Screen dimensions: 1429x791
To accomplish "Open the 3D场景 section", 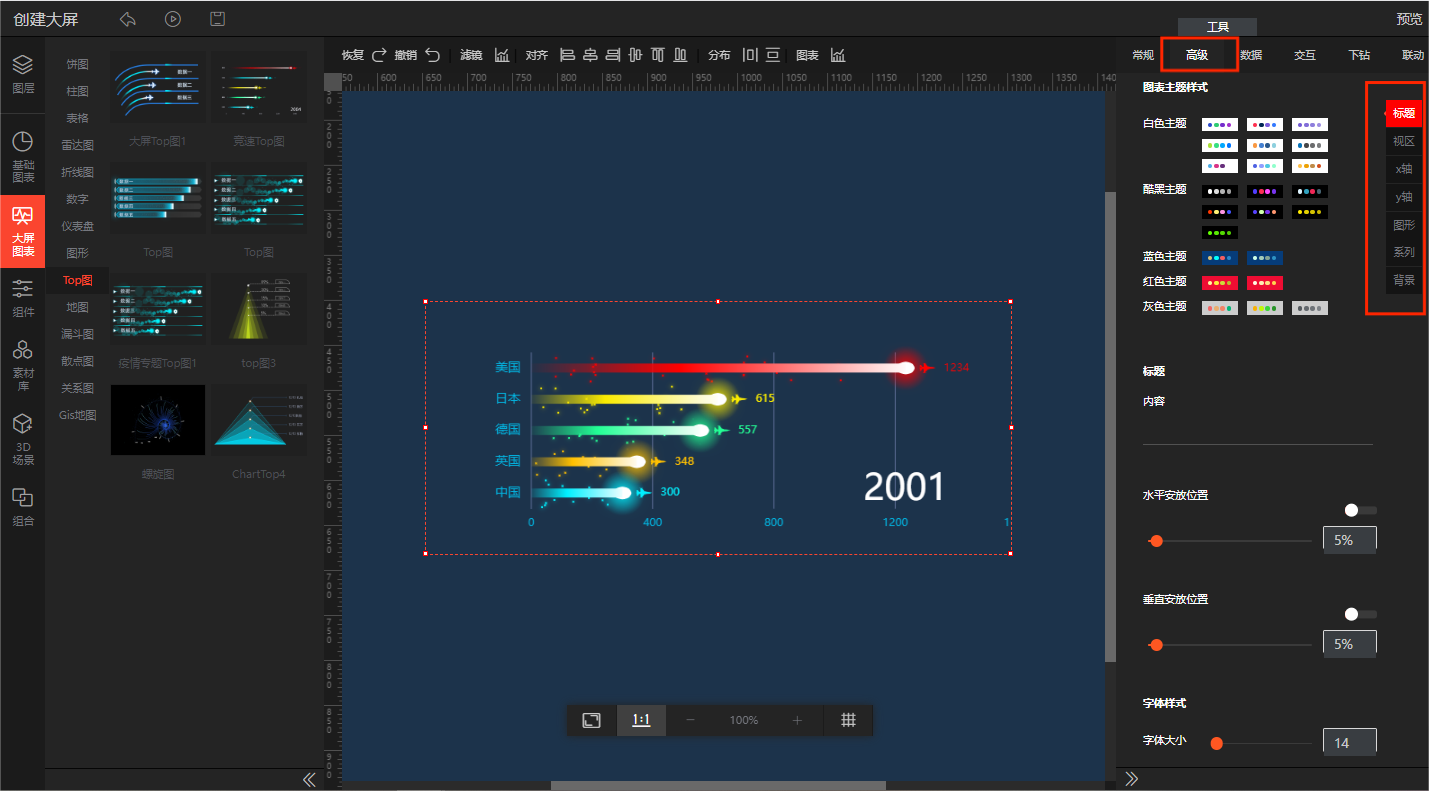I will tap(22, 440).
